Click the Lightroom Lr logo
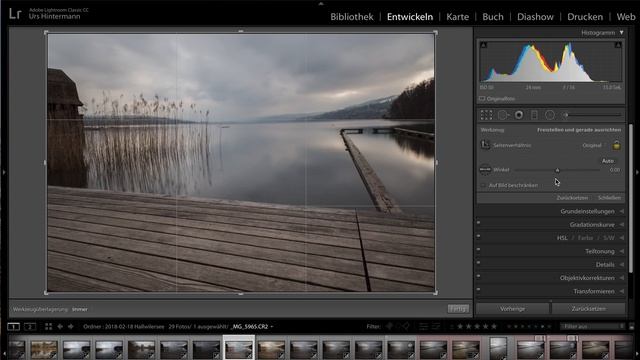Image resolution: width=640 pixels, height=360 pixels. 15,14
